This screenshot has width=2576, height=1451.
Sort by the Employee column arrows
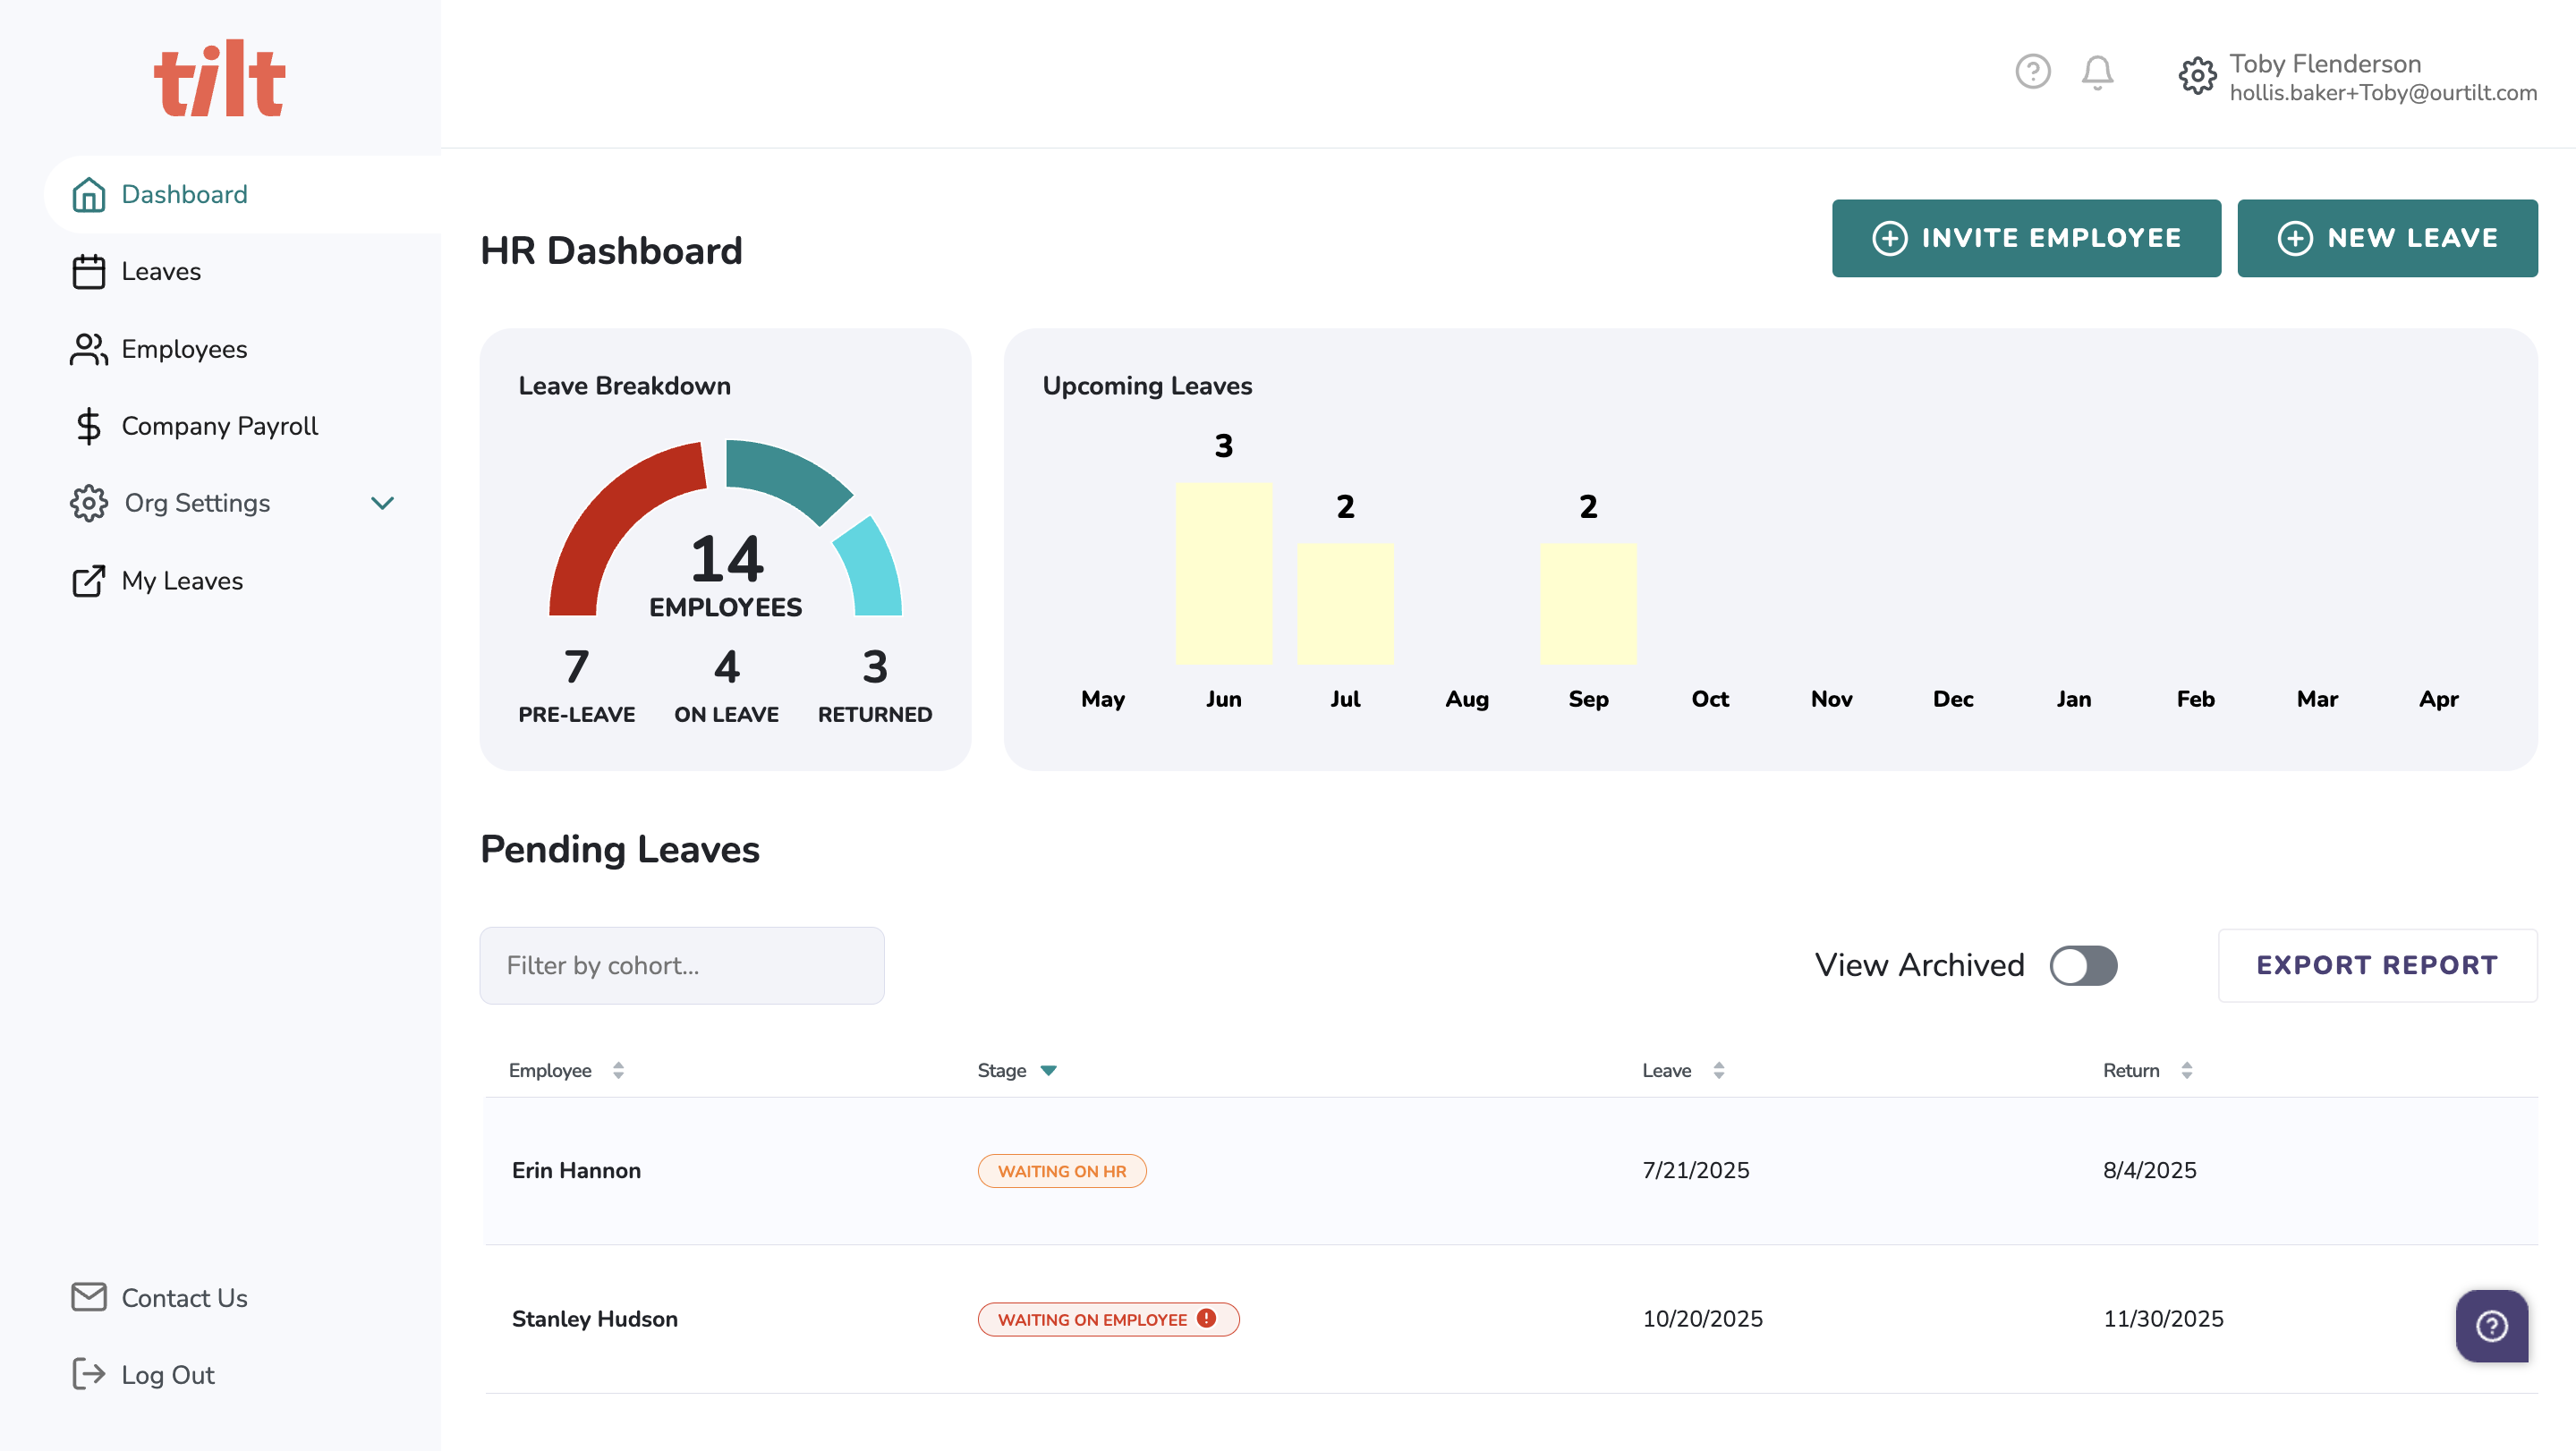tap(618, 1070)
